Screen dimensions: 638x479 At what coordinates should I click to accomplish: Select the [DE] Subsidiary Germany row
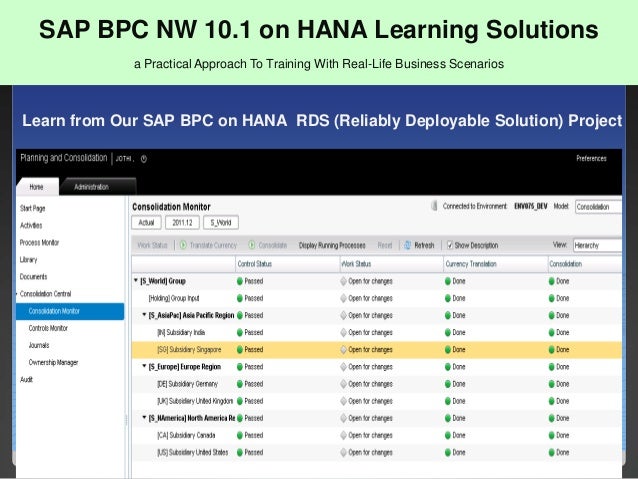[376, 384]
